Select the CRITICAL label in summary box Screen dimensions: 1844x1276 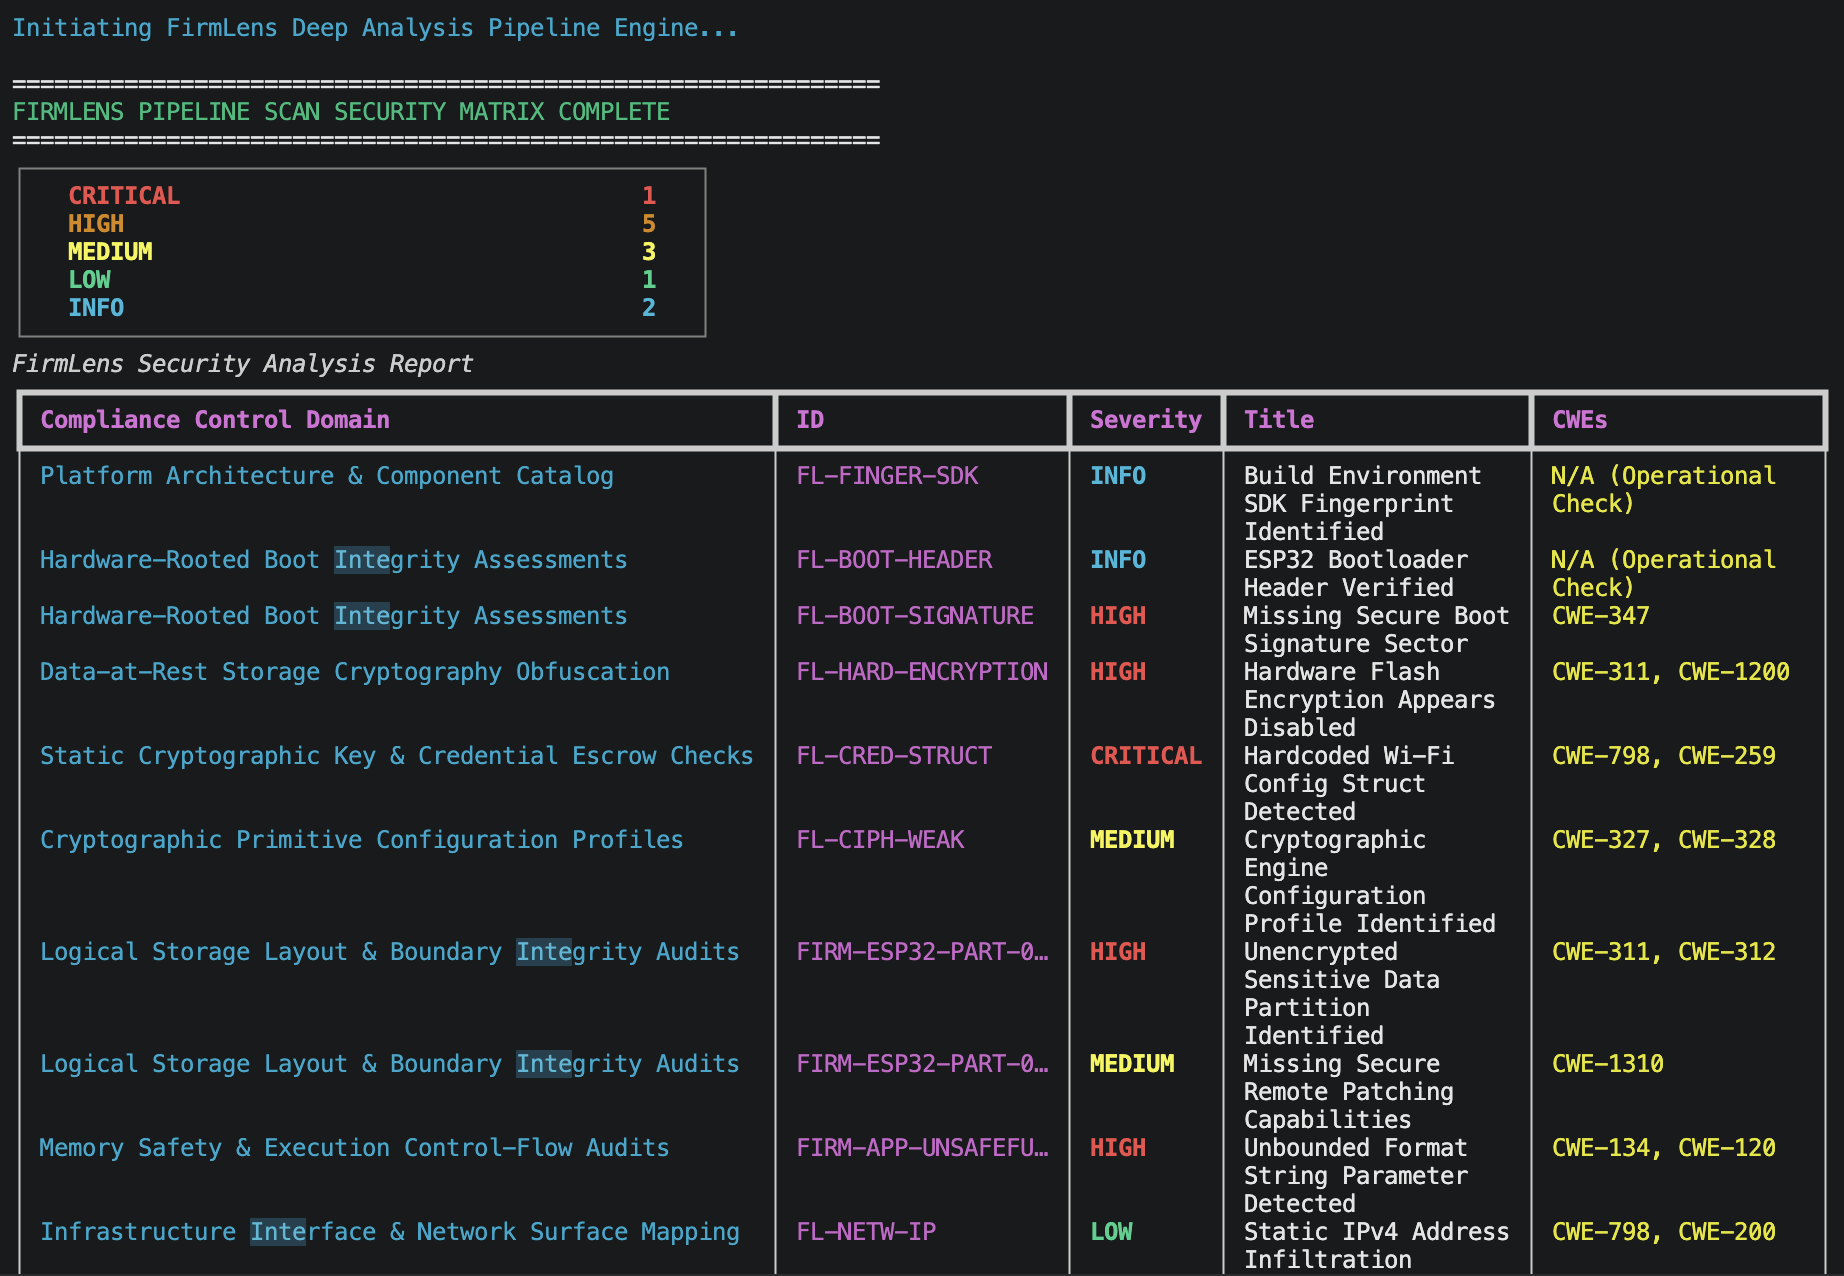click(124, 196)
